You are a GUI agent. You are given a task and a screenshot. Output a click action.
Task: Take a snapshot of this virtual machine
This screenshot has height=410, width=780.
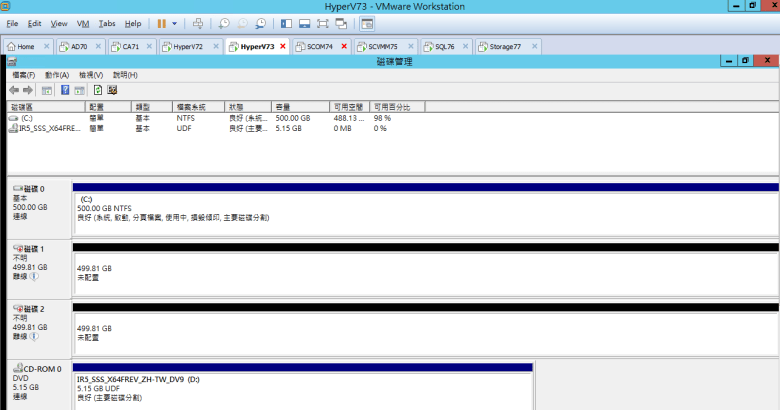click(x=224, y=22)
